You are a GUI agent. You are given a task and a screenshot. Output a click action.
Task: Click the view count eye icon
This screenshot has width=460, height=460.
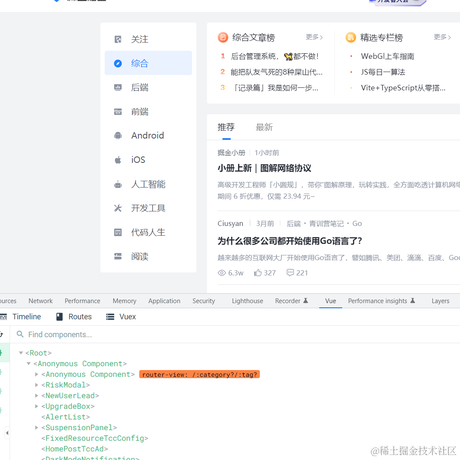coord(222,273)
